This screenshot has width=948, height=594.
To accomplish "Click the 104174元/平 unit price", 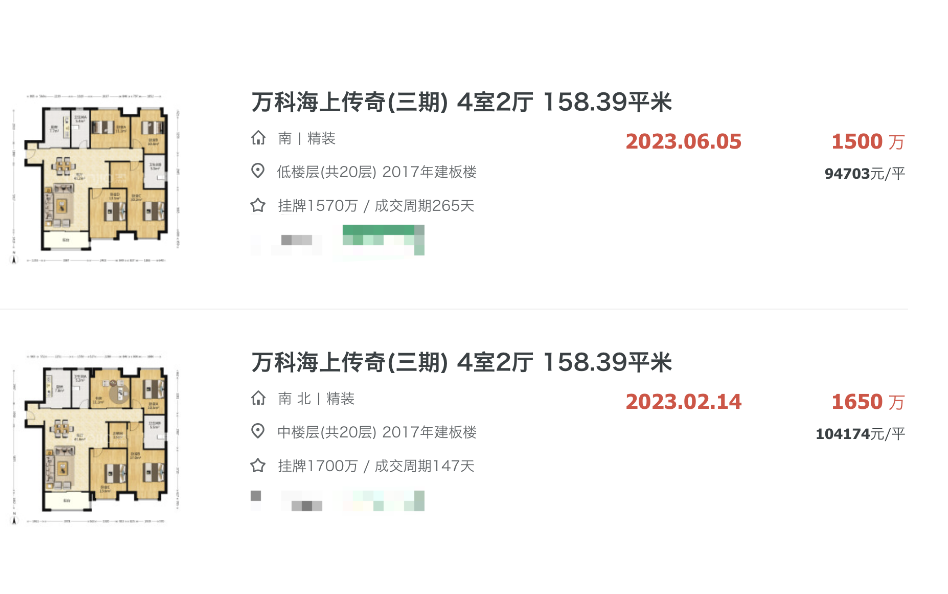I will (860, 434).
